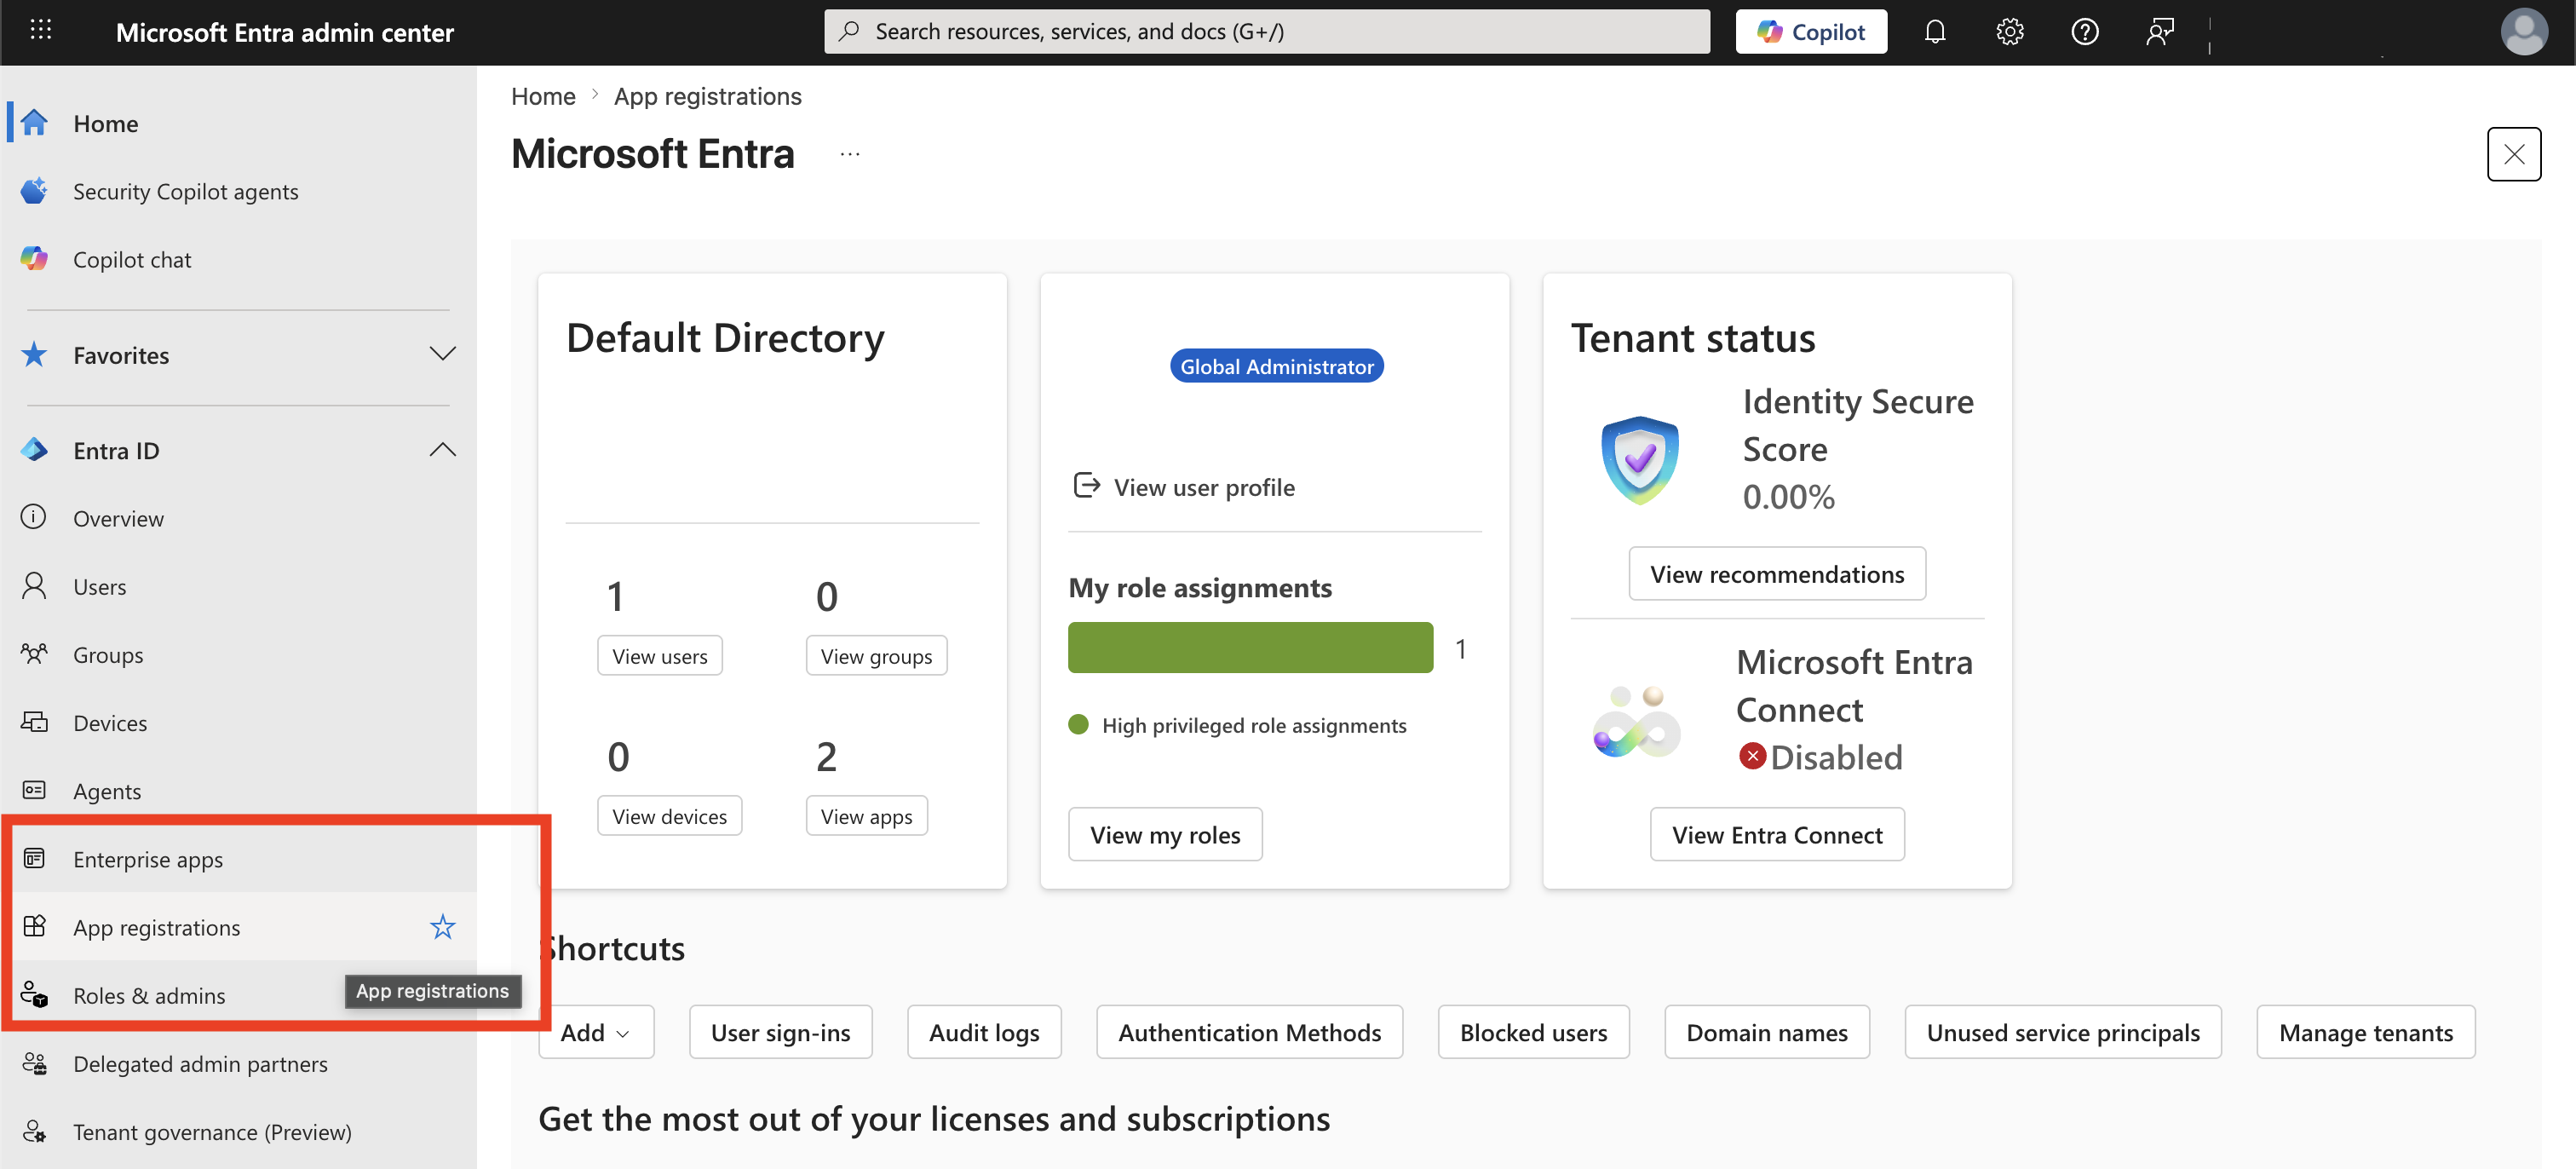Open Devices in the sidebar
The height and width of the screenshot is (1169, 2576).
pyautogui.click(x=239, y=722)
